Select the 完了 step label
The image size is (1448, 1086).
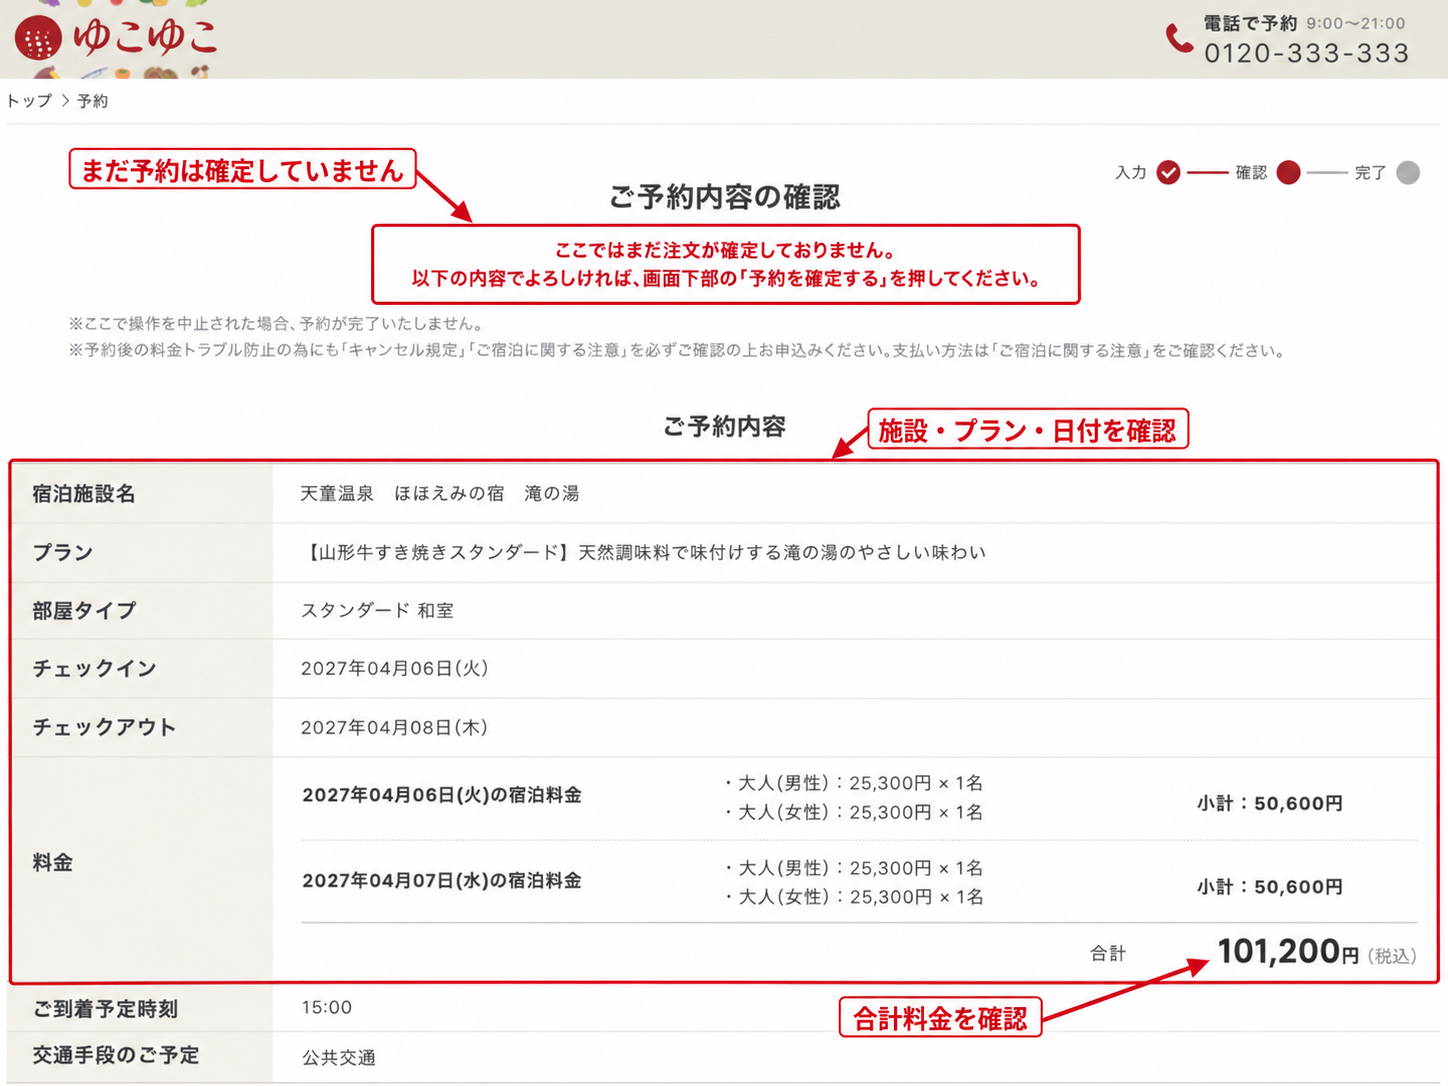point(1370,173)
